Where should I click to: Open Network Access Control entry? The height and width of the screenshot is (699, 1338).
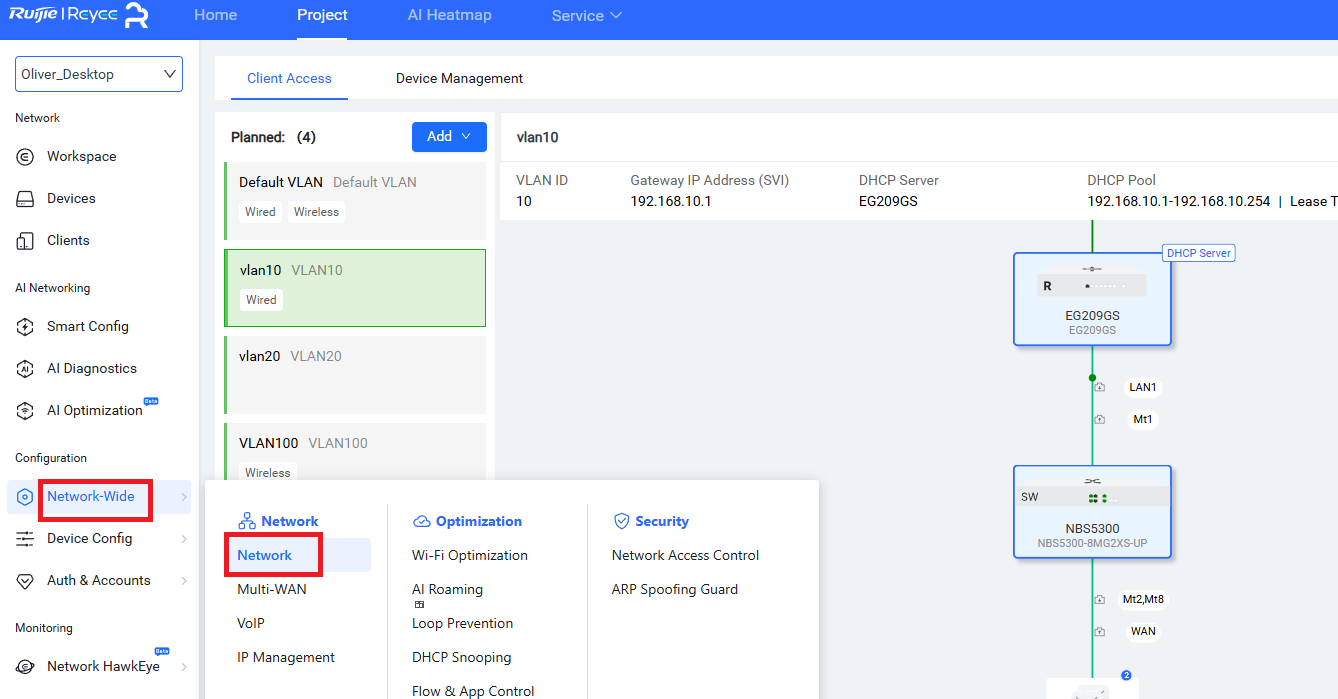point(685,555)
